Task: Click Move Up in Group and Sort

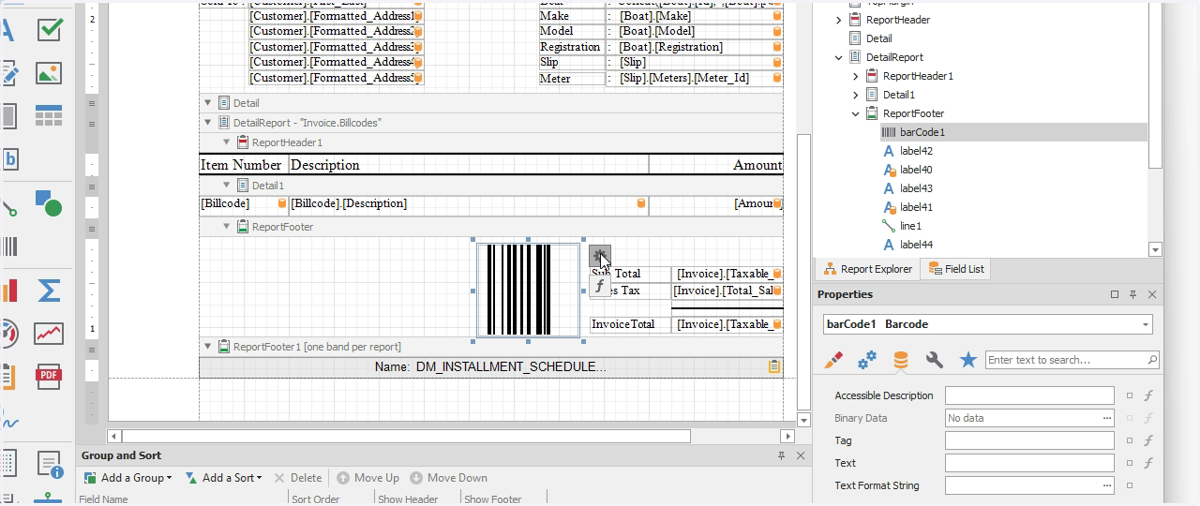Action: point(368,478)
